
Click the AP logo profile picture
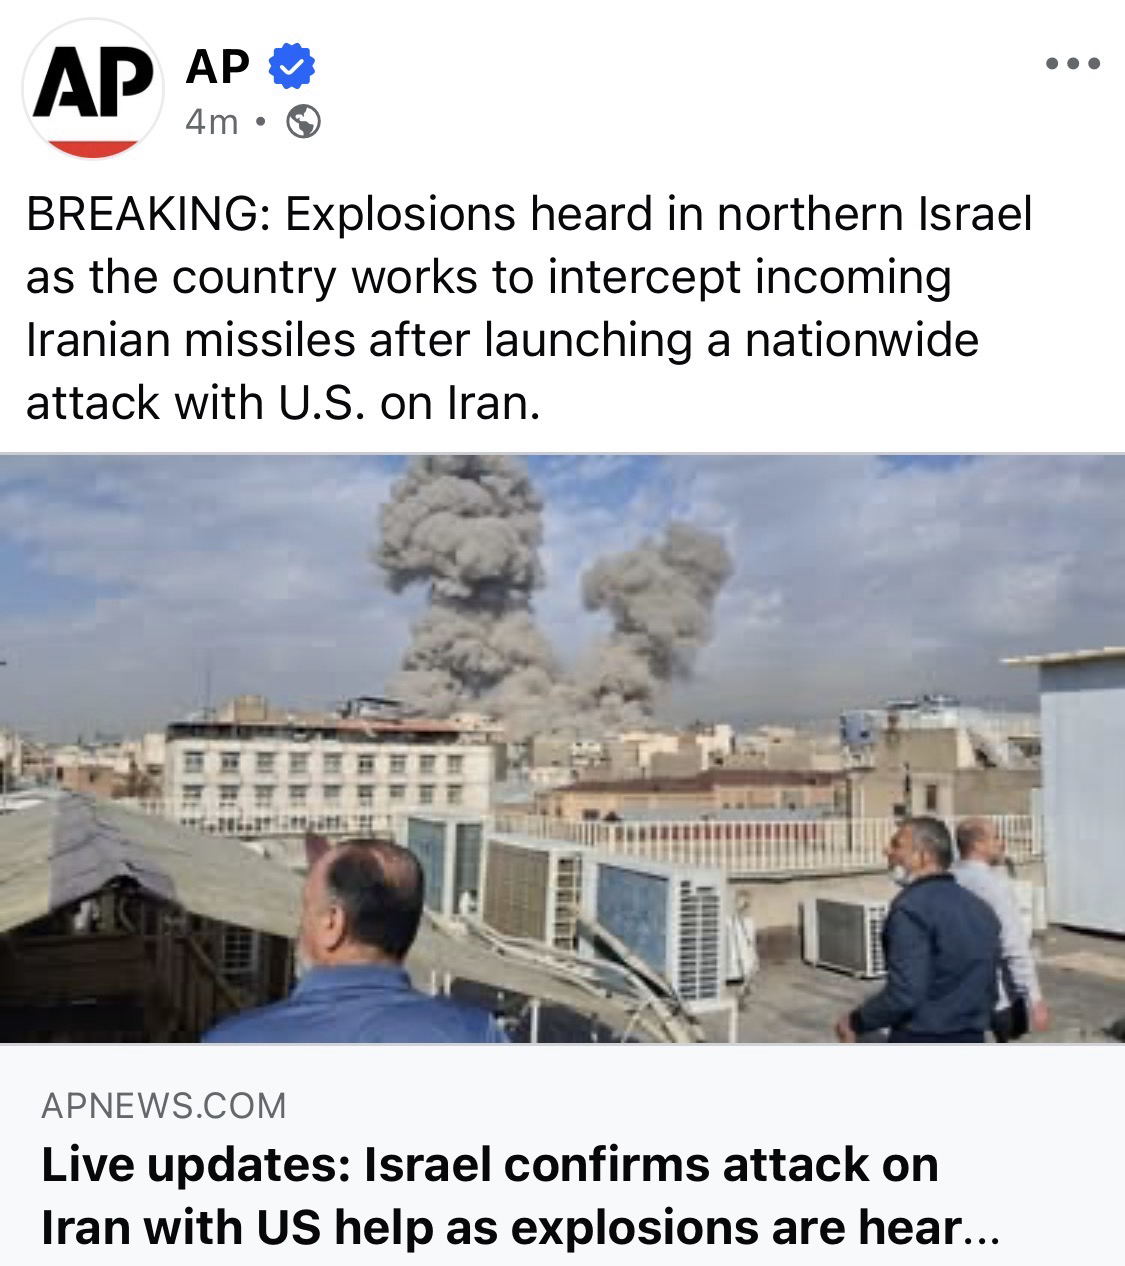93,88
